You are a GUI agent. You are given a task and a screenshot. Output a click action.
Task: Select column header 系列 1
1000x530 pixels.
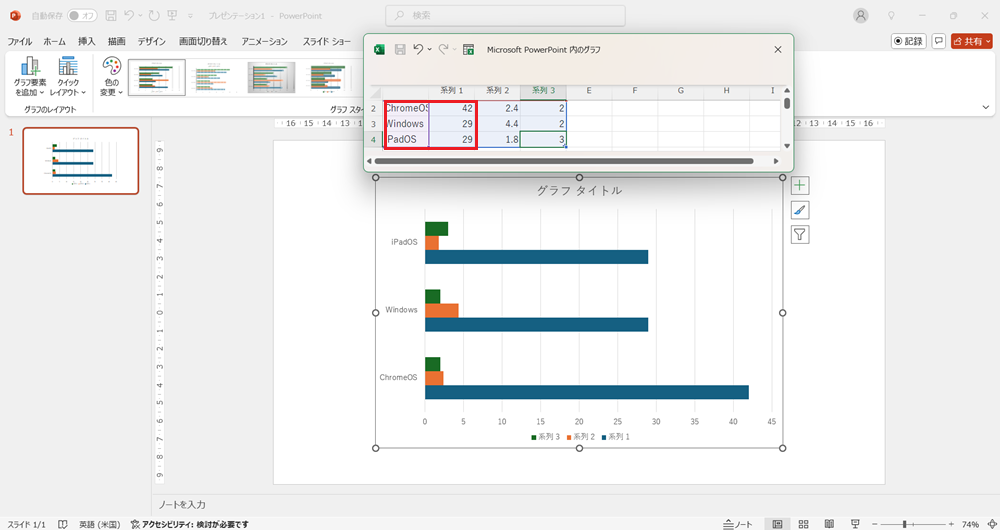coord(452,91)
